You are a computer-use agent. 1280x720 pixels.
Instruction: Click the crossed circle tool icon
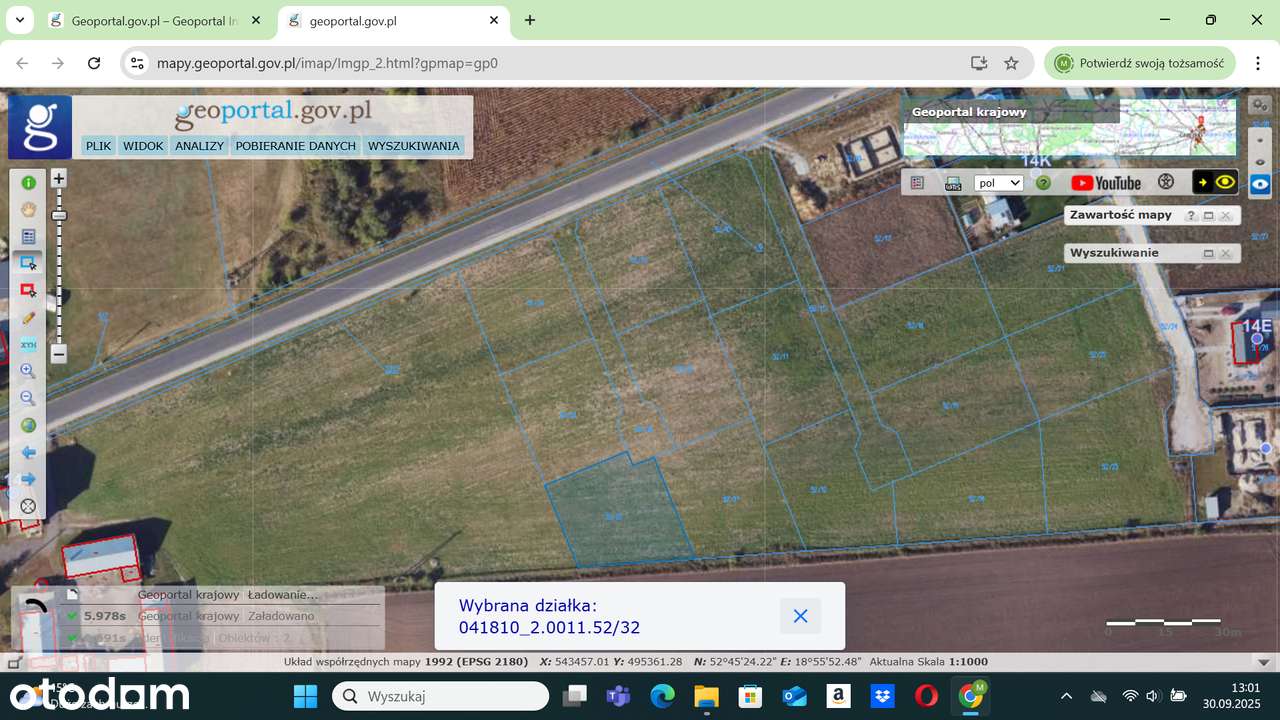pos(28,506)
